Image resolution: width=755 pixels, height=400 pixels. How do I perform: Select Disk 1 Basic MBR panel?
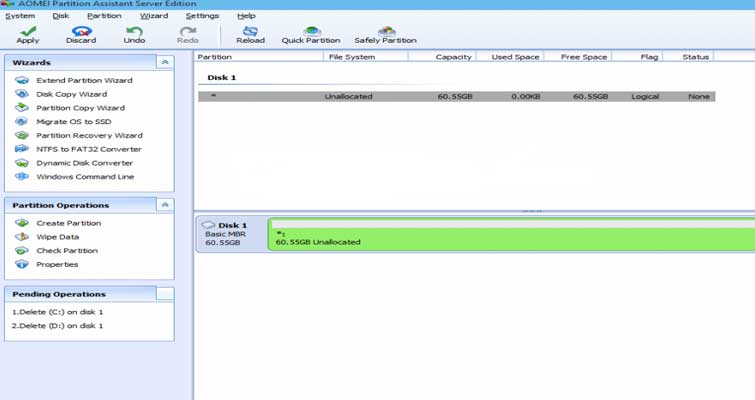[231, 234]
